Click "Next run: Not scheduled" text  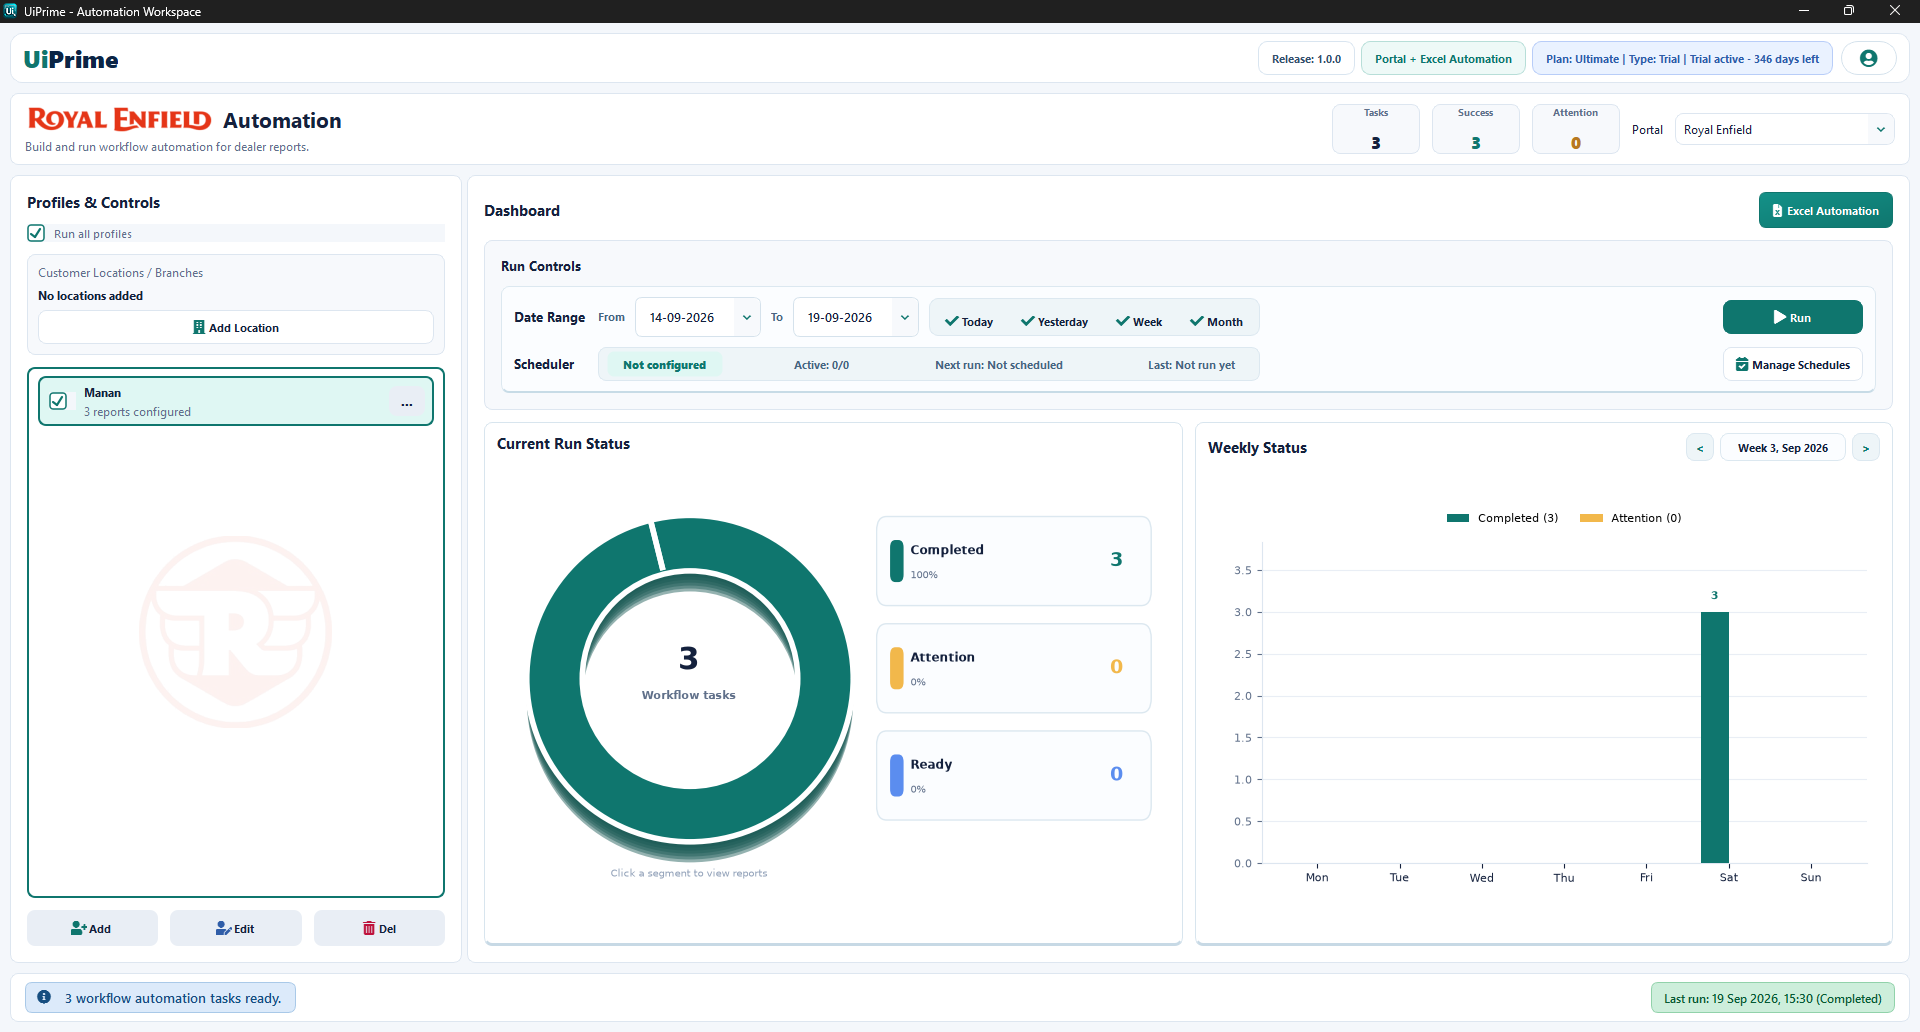pyautogui.click(x=999, y=365)
